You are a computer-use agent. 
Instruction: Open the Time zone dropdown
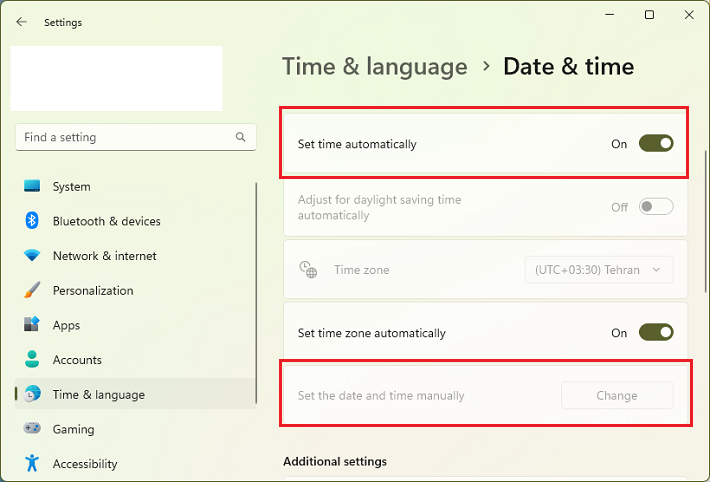click(x=599, y=270)
